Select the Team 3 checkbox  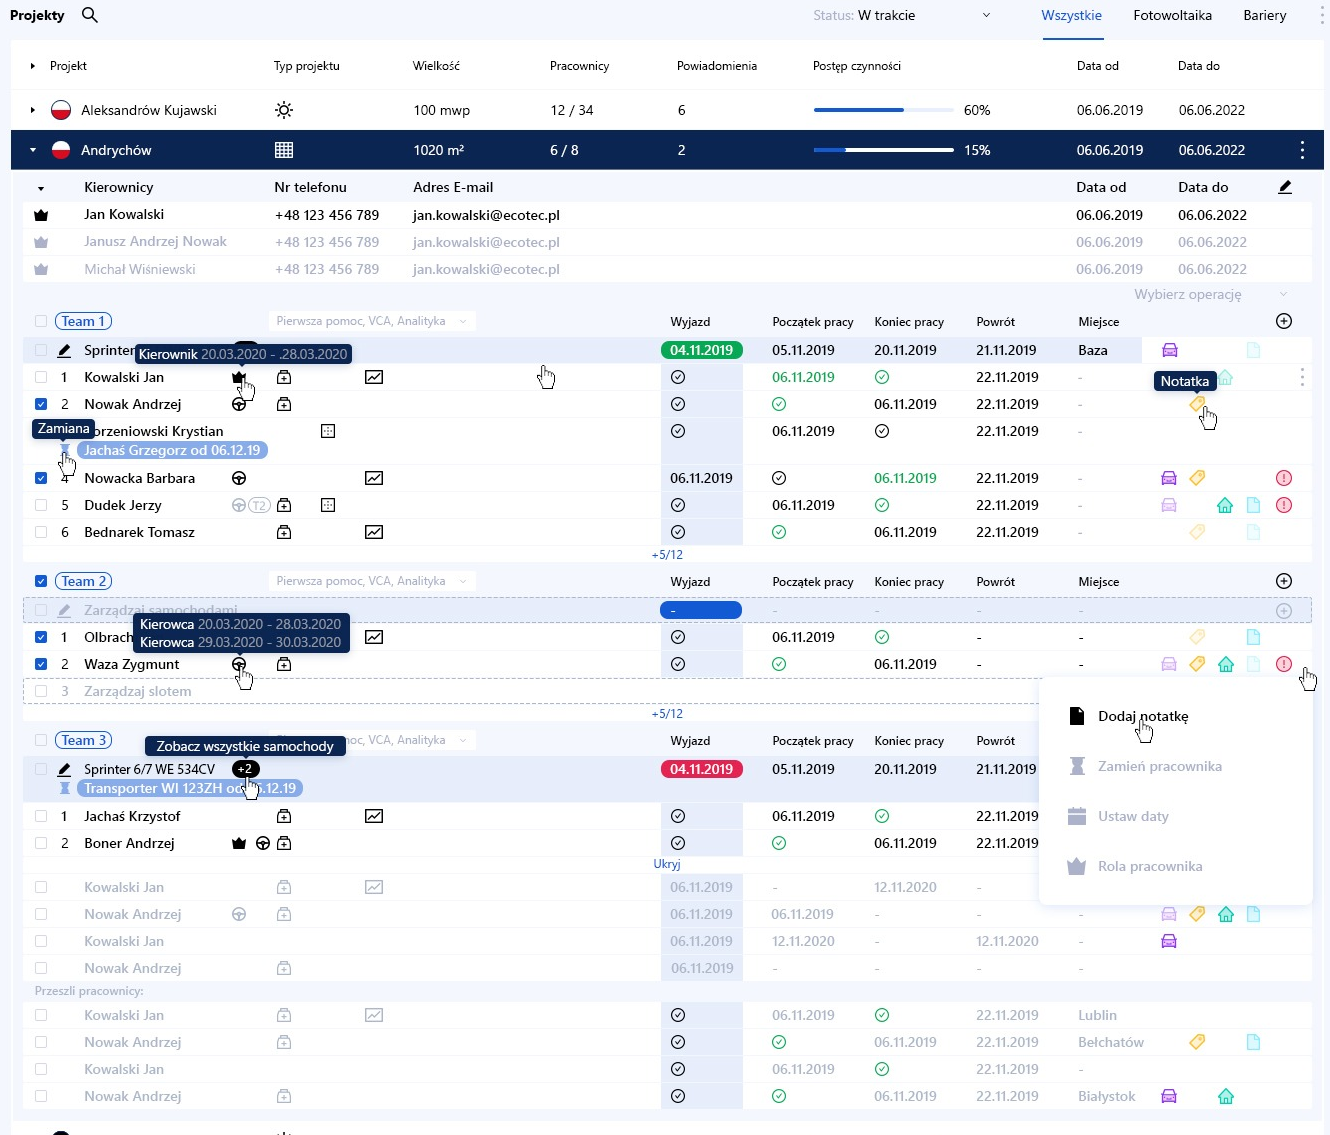[41, 740]
